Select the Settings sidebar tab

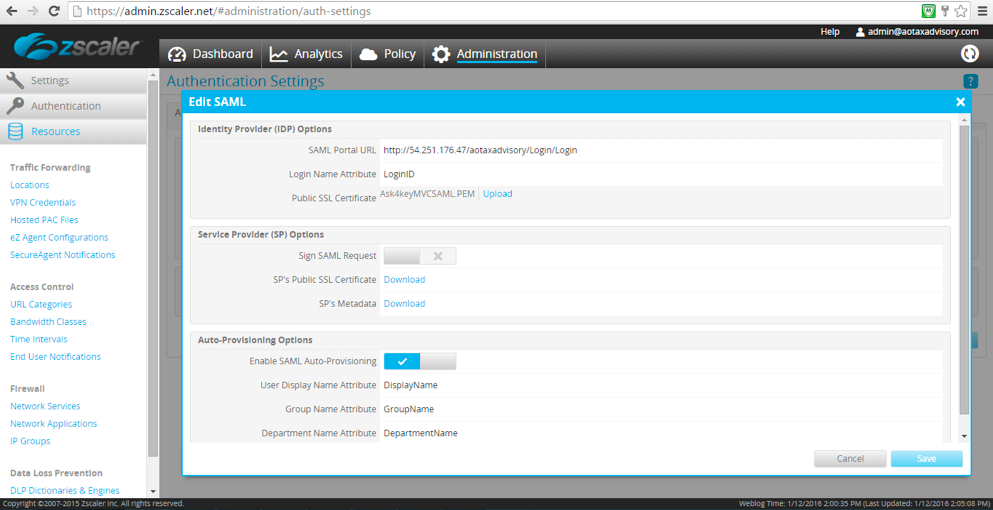tap(73, 80)
